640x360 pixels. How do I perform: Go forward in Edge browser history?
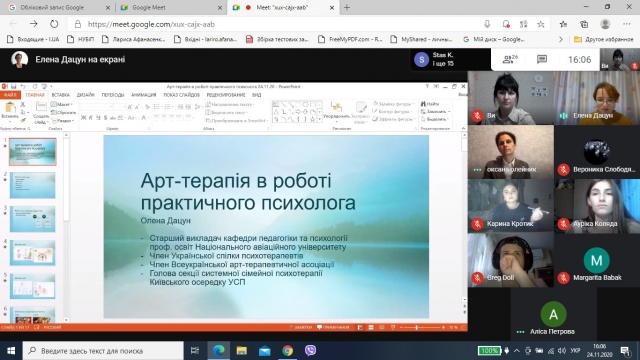(33, 24)
